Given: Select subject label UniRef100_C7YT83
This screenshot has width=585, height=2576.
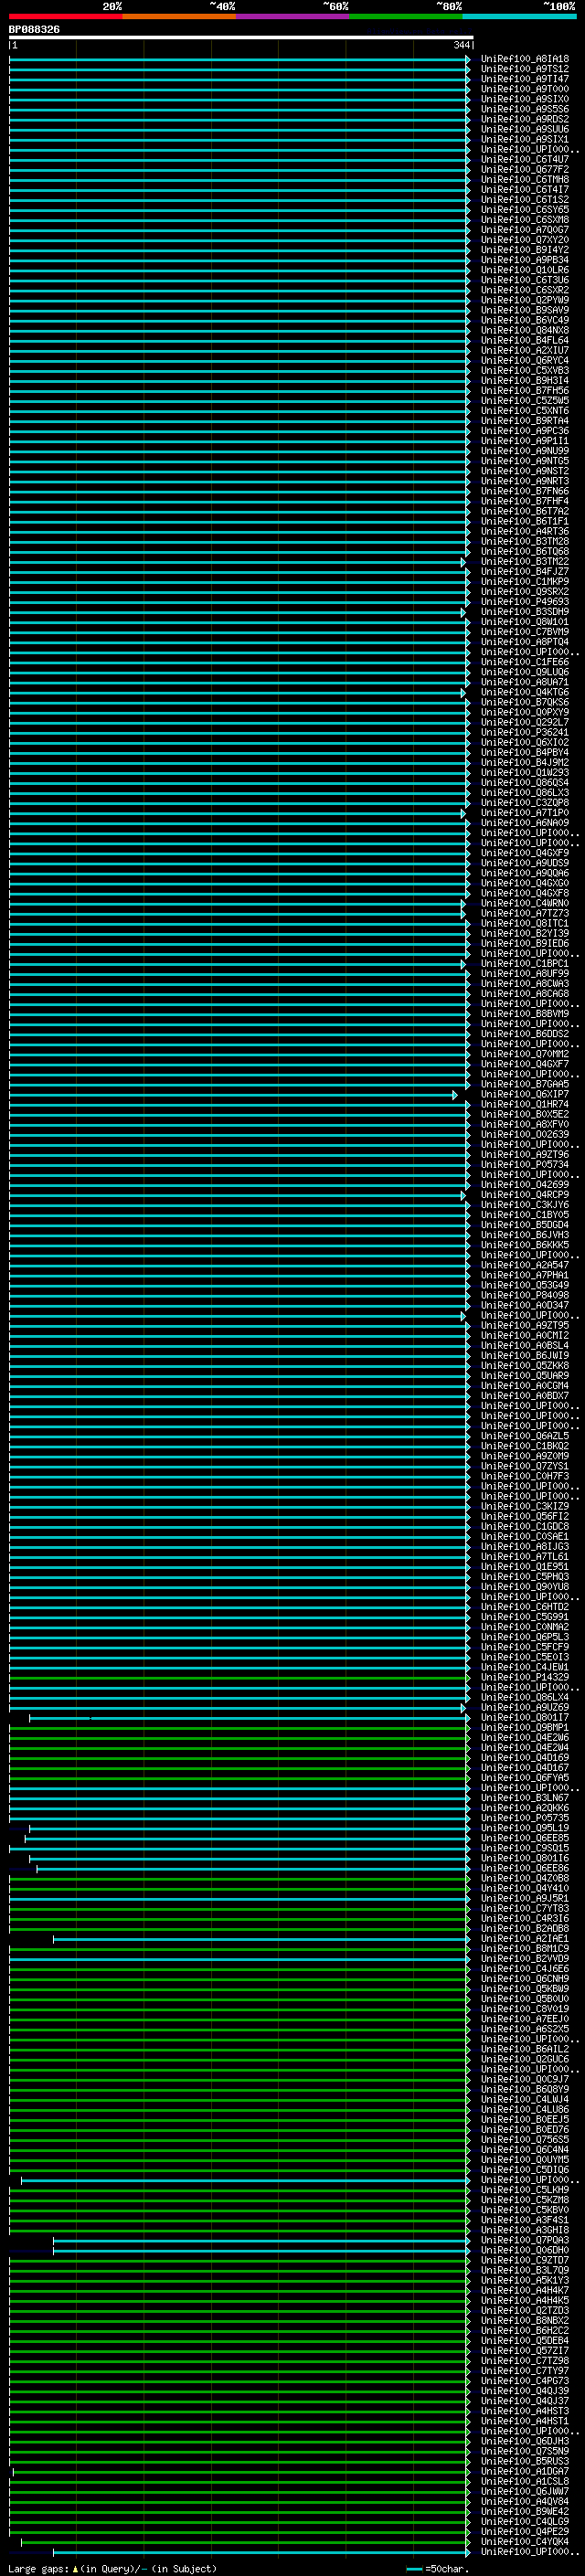Looking at the screenshot, I should (524, 1908).
